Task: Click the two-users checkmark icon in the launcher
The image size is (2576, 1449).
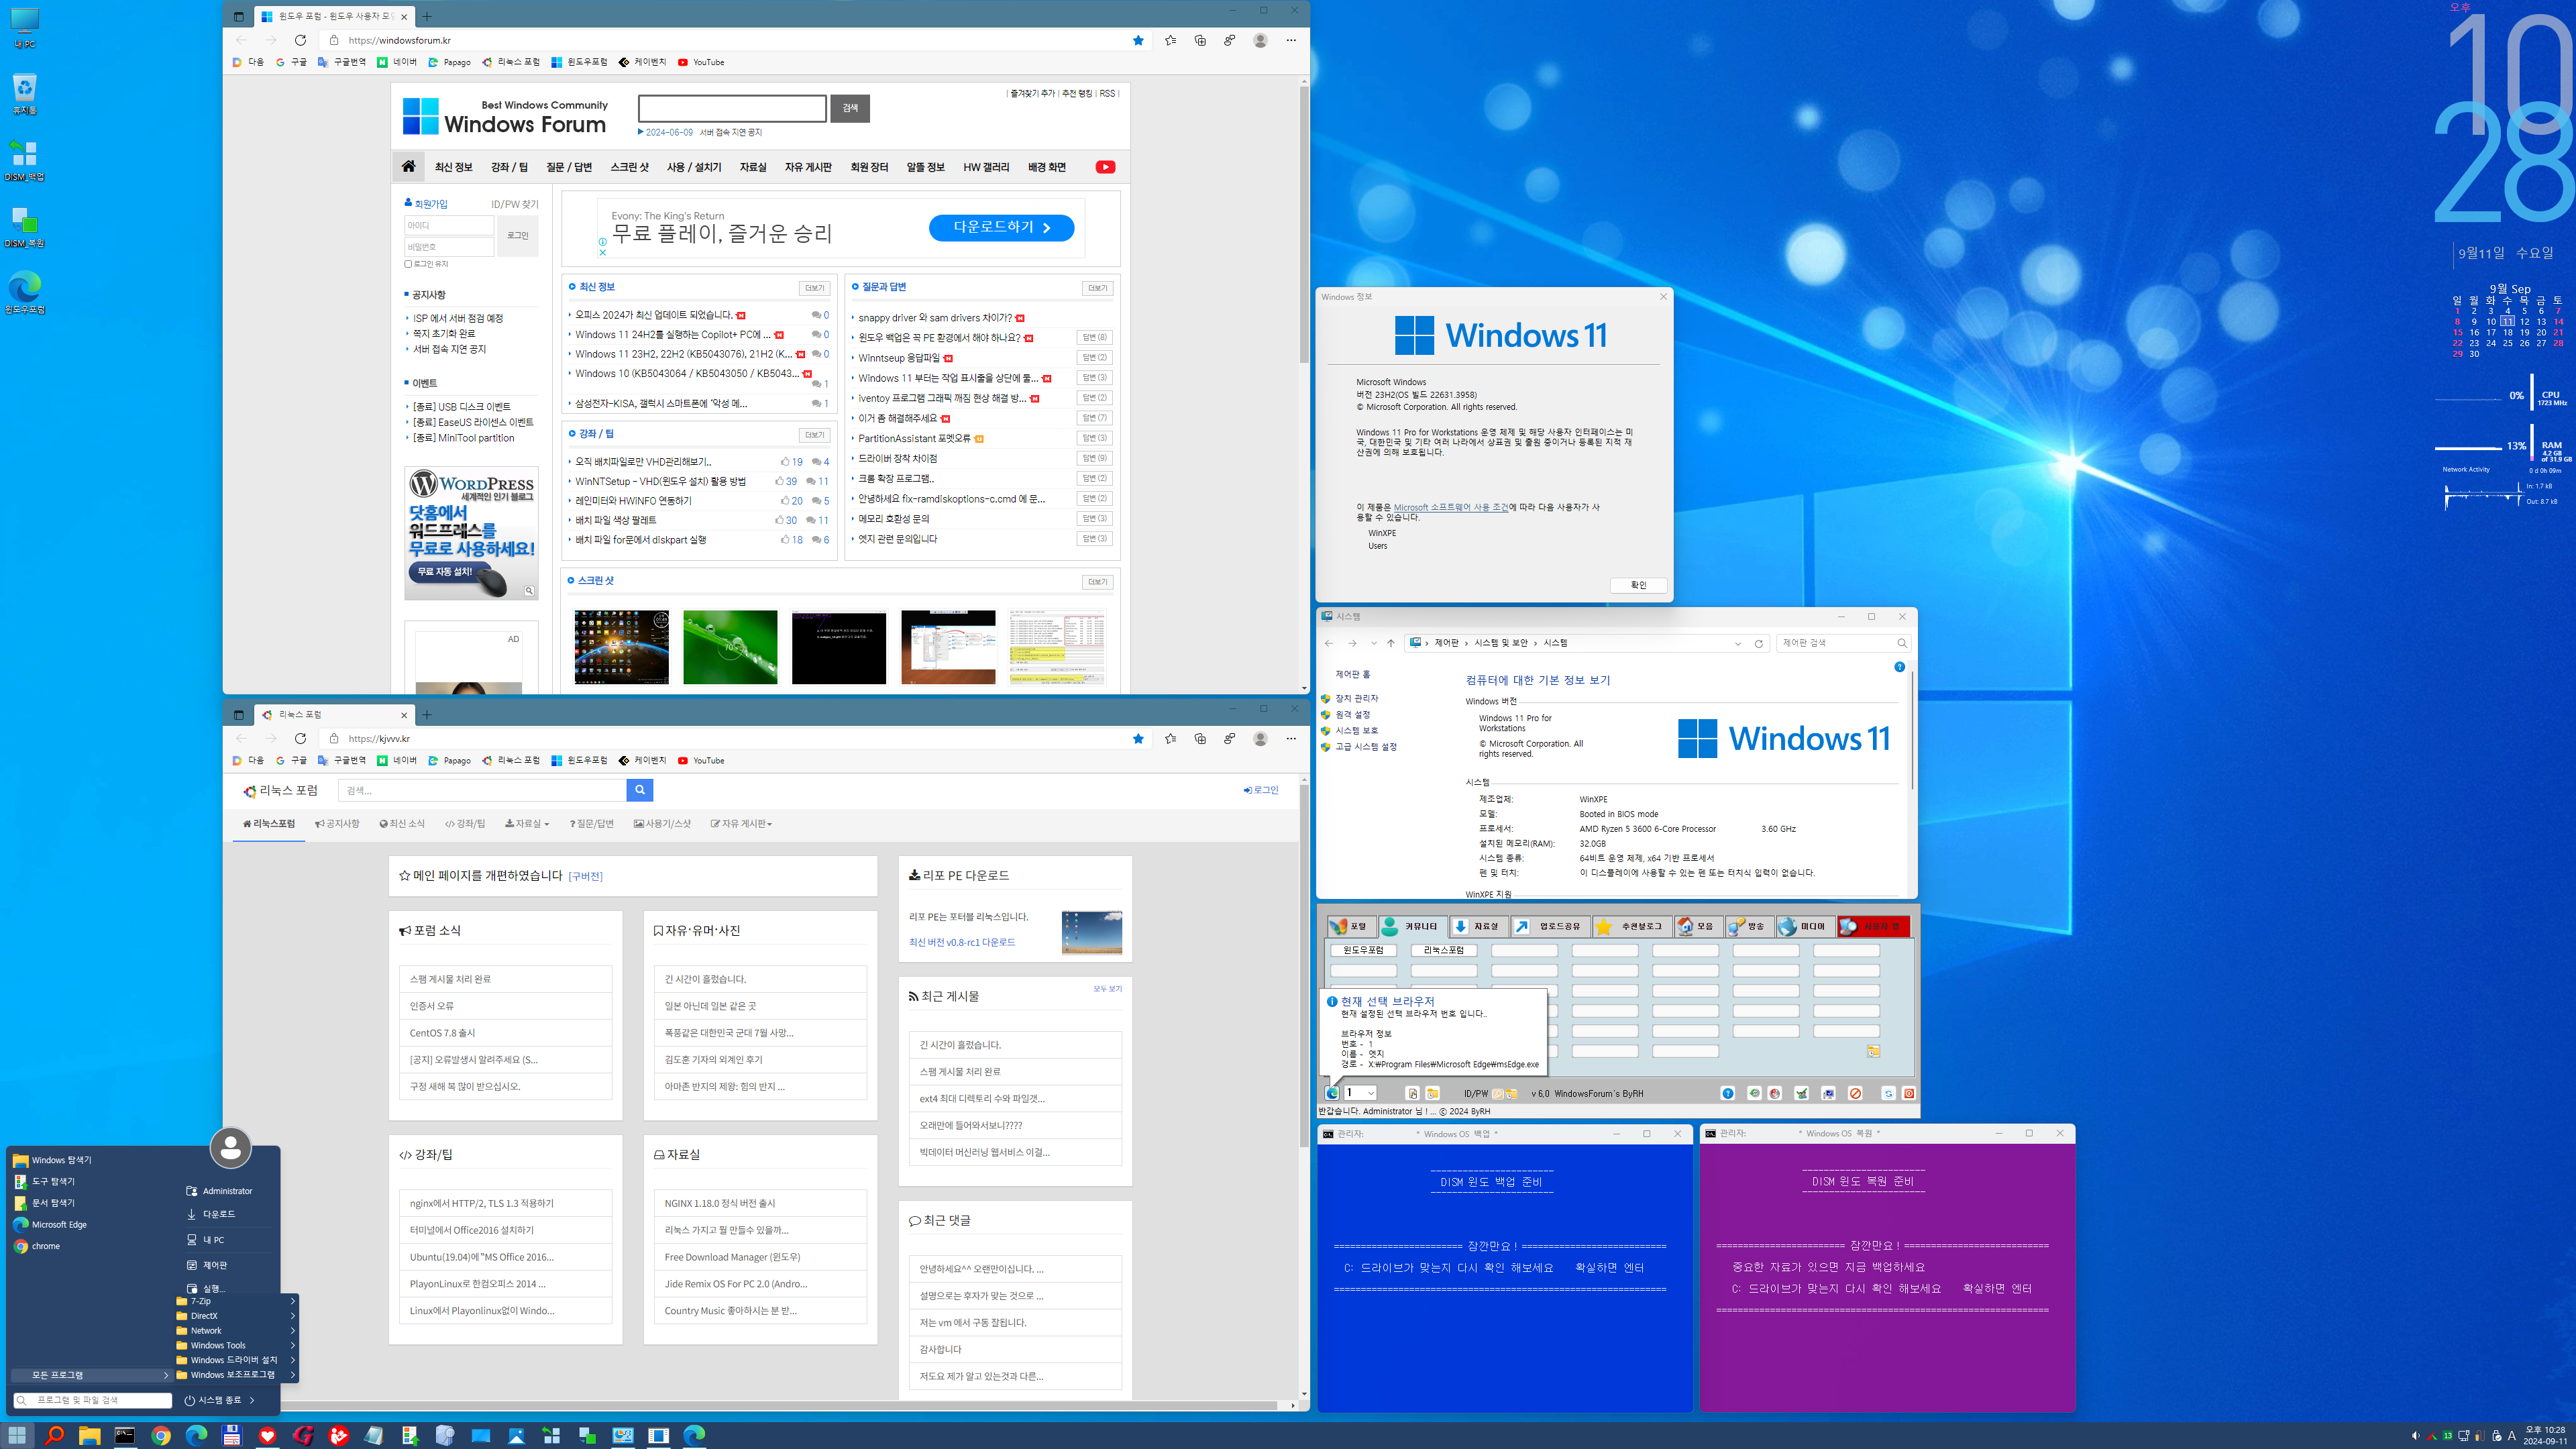Action: tap(1801, 1094)
